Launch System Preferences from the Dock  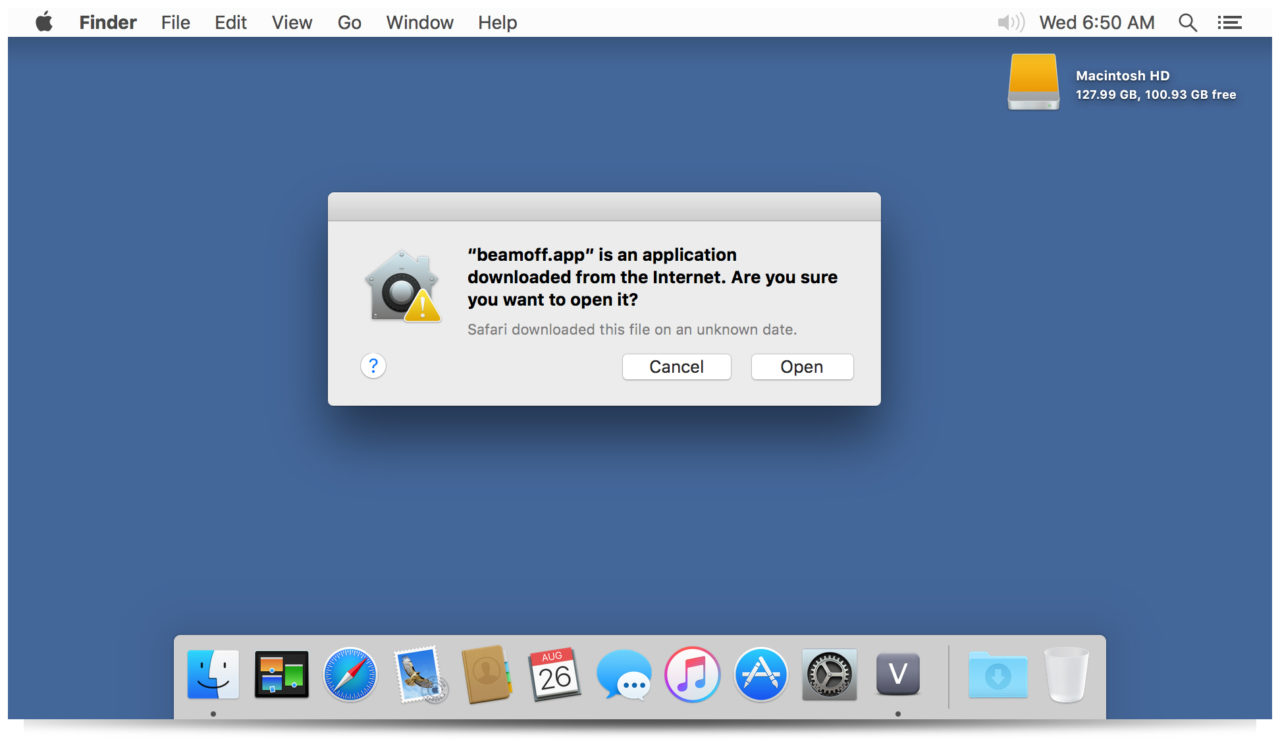click(x=828, y=675)
